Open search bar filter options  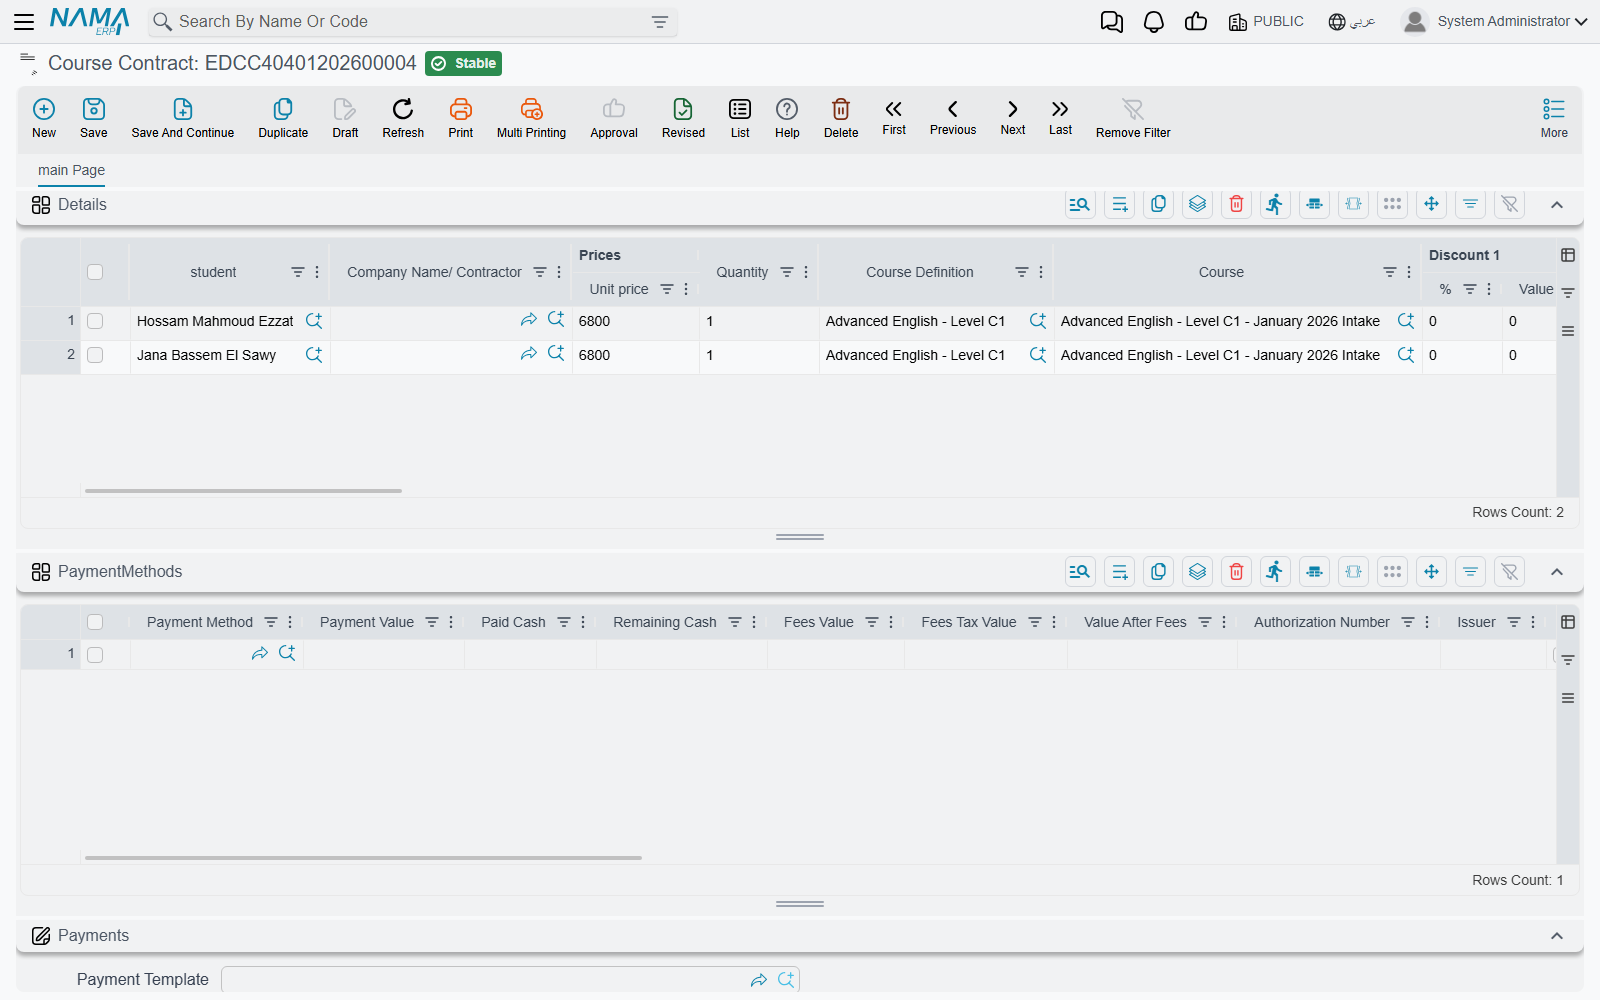coord(660,22)
